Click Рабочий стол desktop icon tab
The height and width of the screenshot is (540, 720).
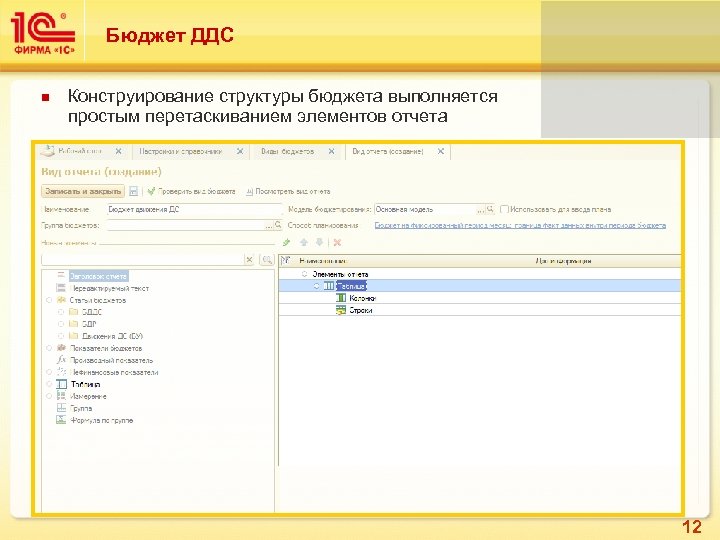[48, 151]
